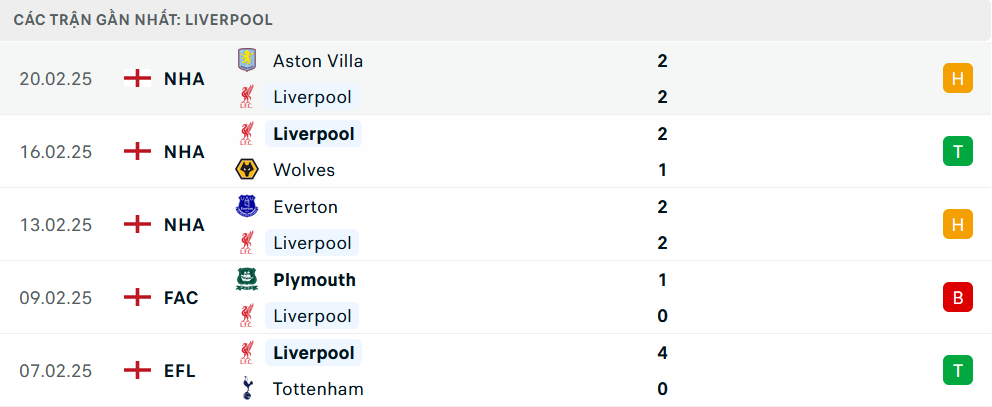Click the Wolves club crest icon

(246, 170)
